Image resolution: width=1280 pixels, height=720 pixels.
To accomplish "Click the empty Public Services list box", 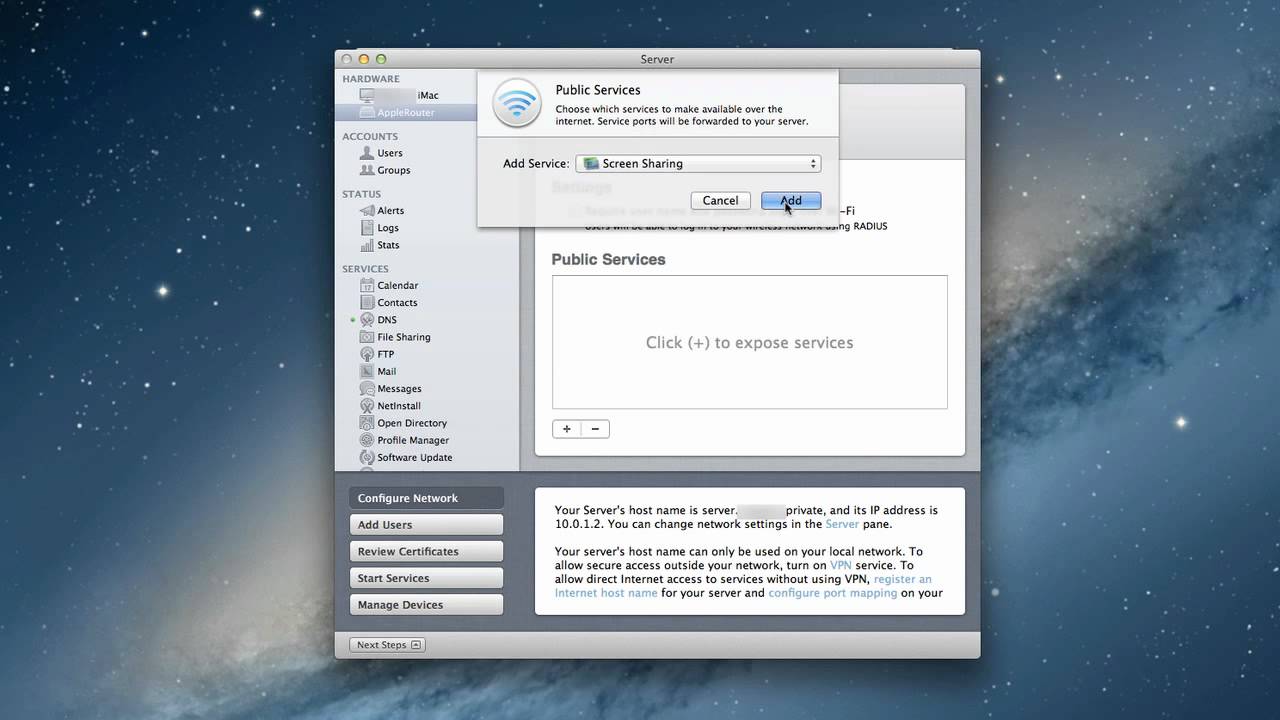I will 749,342.
